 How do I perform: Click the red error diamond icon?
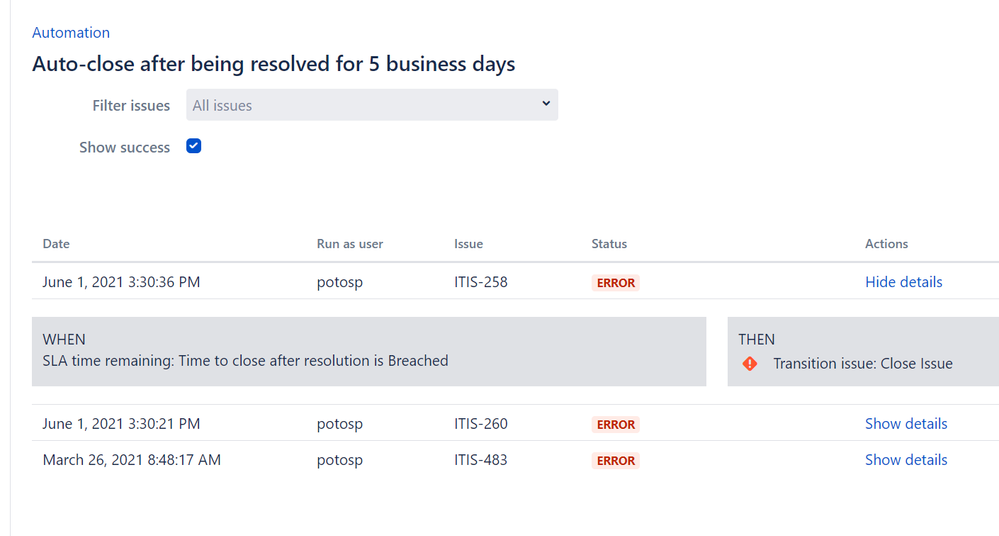coord(750,364)
